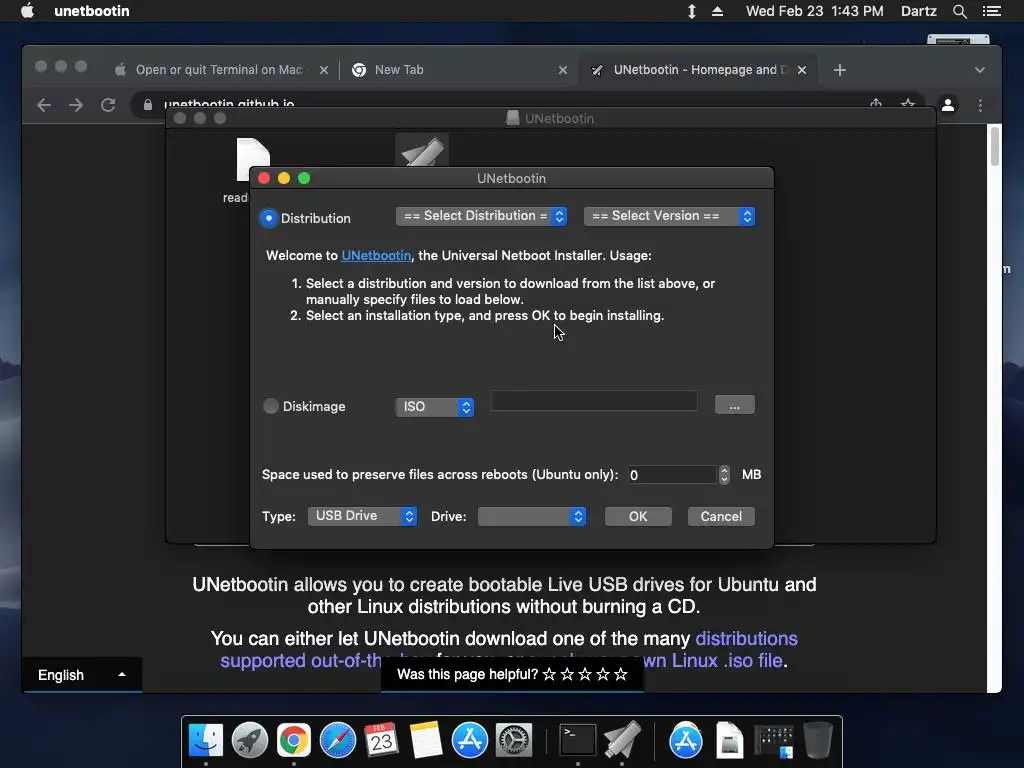
Task: Open the Trash in the Dock
Action: (x=818, y=740)
